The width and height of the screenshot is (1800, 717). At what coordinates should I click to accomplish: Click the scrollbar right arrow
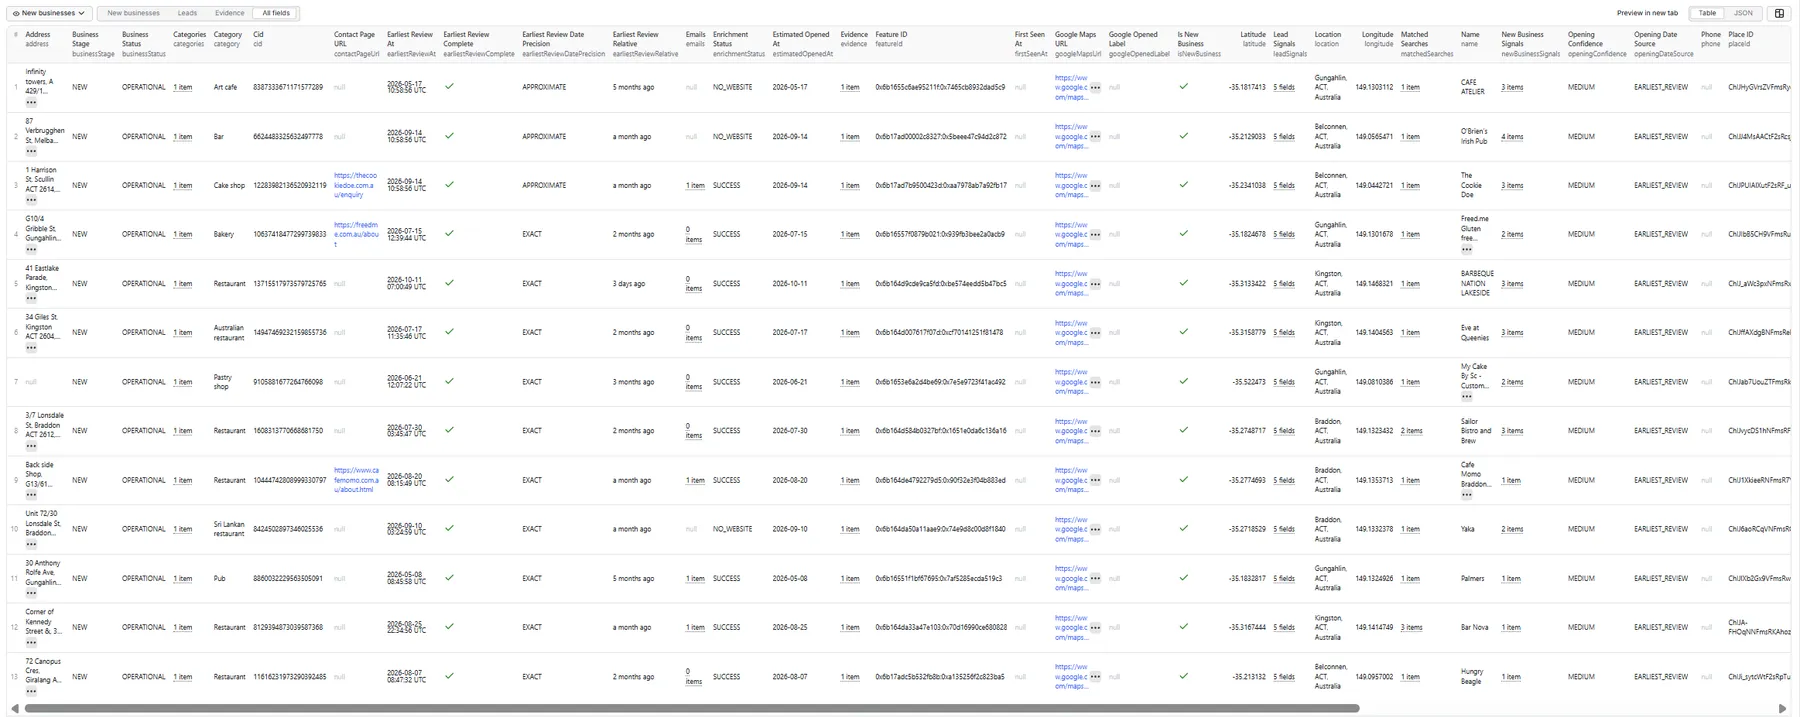(x=1782, y=708)
